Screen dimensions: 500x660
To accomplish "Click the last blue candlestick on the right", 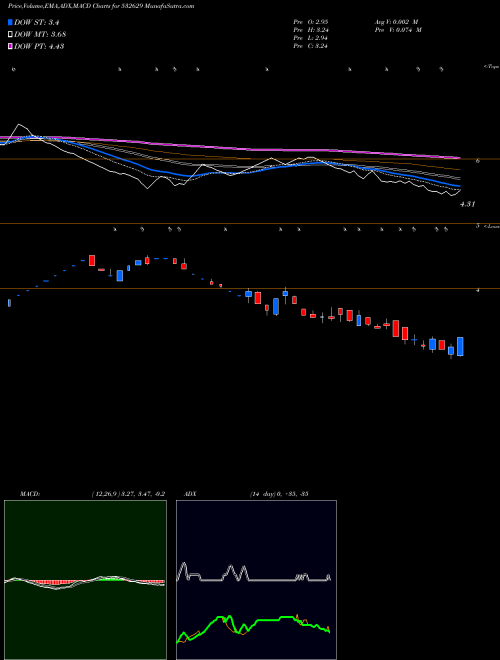I will pos(460,347).
